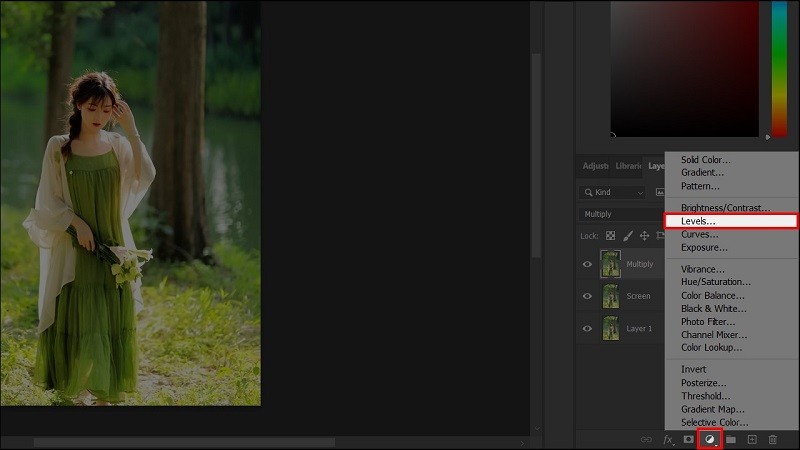Open the blend mode dropdown showing Multiply
This screenshot has height=450, width=800.
[x=621, y=214]
